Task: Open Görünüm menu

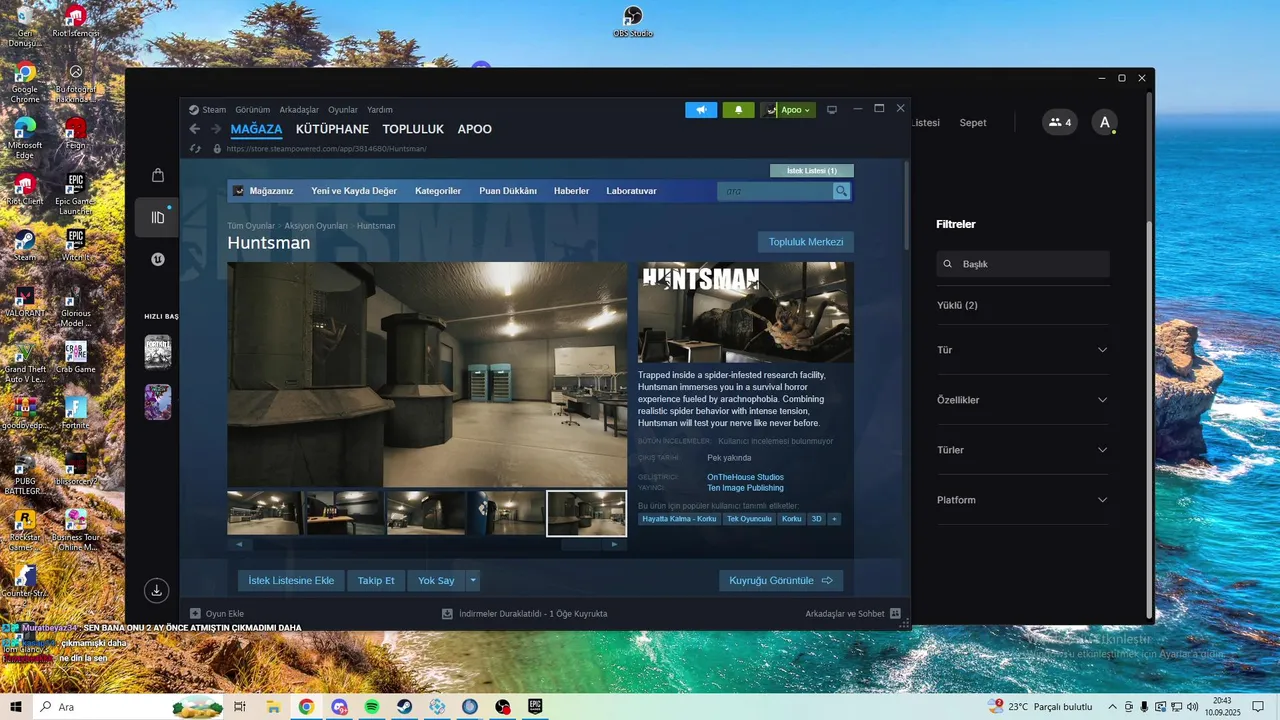Action: (x=253, y=110)
